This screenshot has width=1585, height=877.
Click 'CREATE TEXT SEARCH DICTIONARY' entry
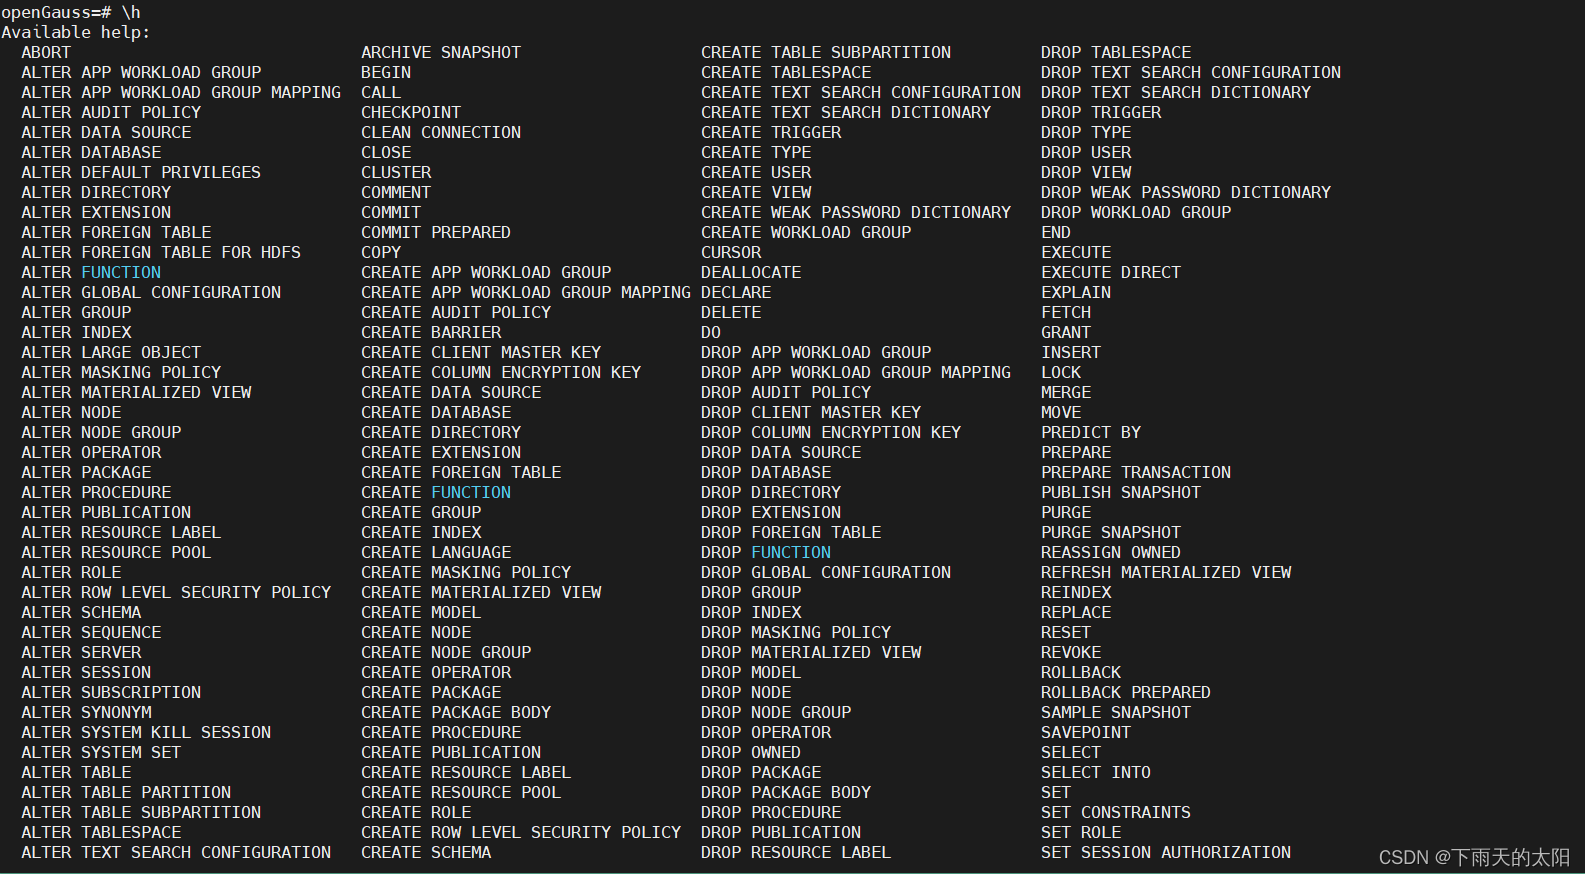(x=846, y=112)
